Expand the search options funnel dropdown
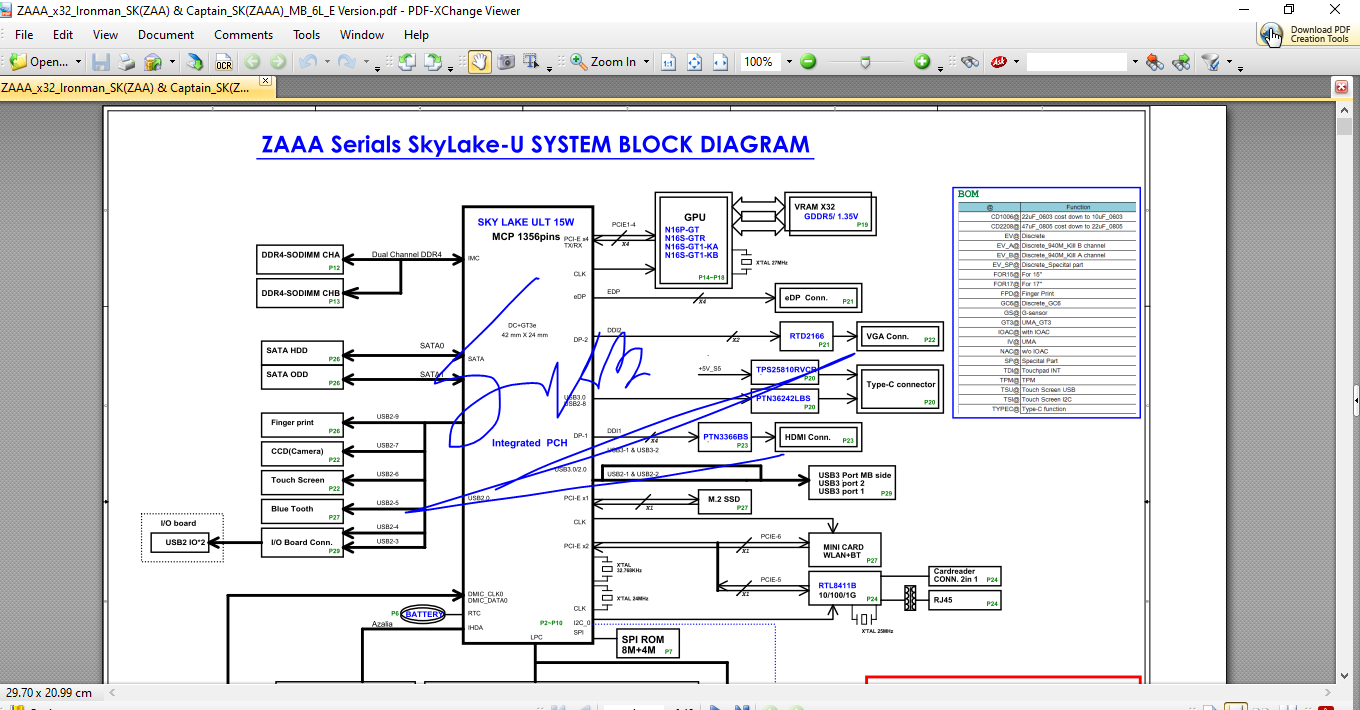Image resolution: width=1360 pixels, height=710 pixels. point(1229,62)
